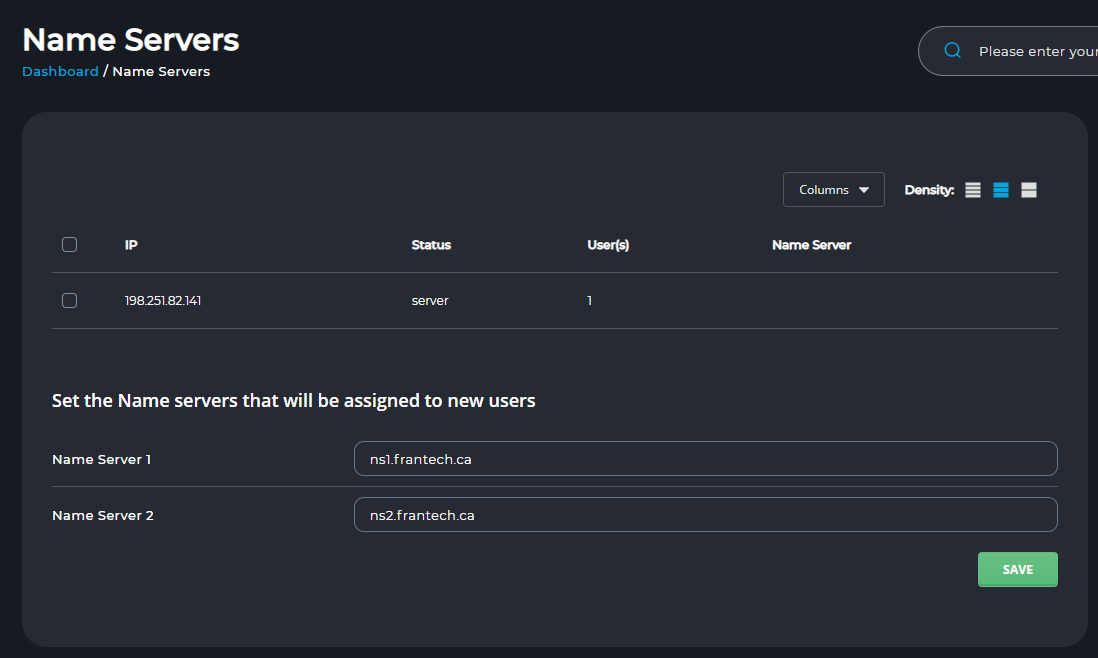Image resolution: width=1098 pixels, height=658 pixels.
Task: Focus the search box at top right
Action: (1035, 51)
